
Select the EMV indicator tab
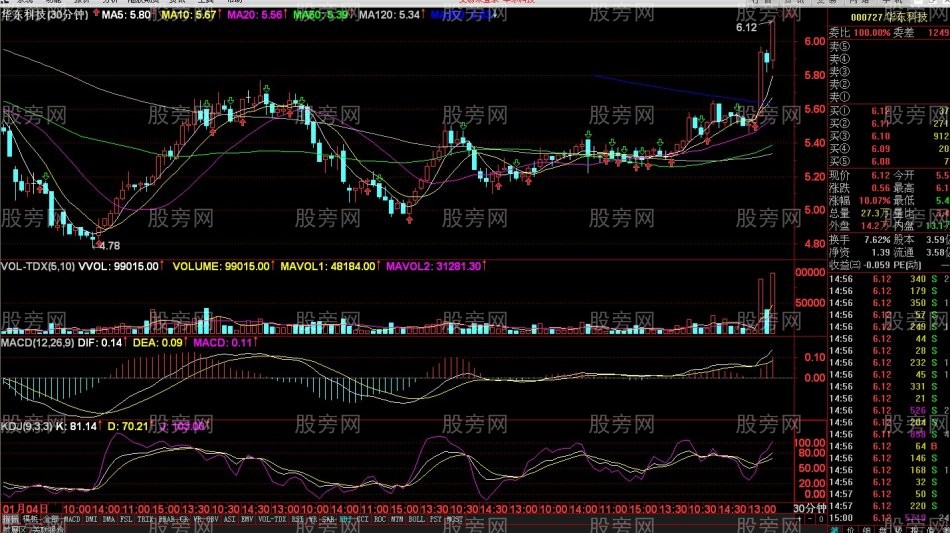click(x=247, y=519)
